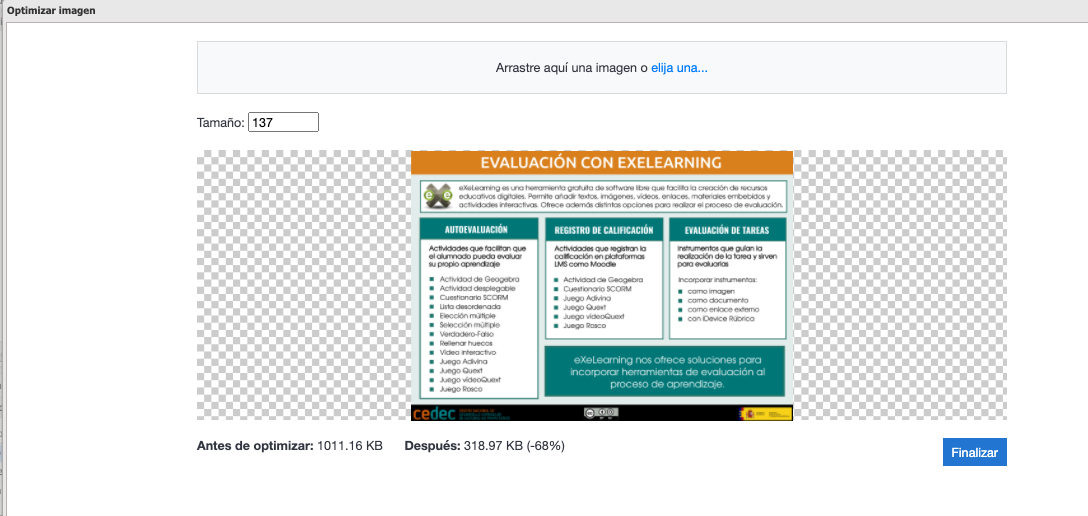Click the cedec logo in image footer

(433, 413)
